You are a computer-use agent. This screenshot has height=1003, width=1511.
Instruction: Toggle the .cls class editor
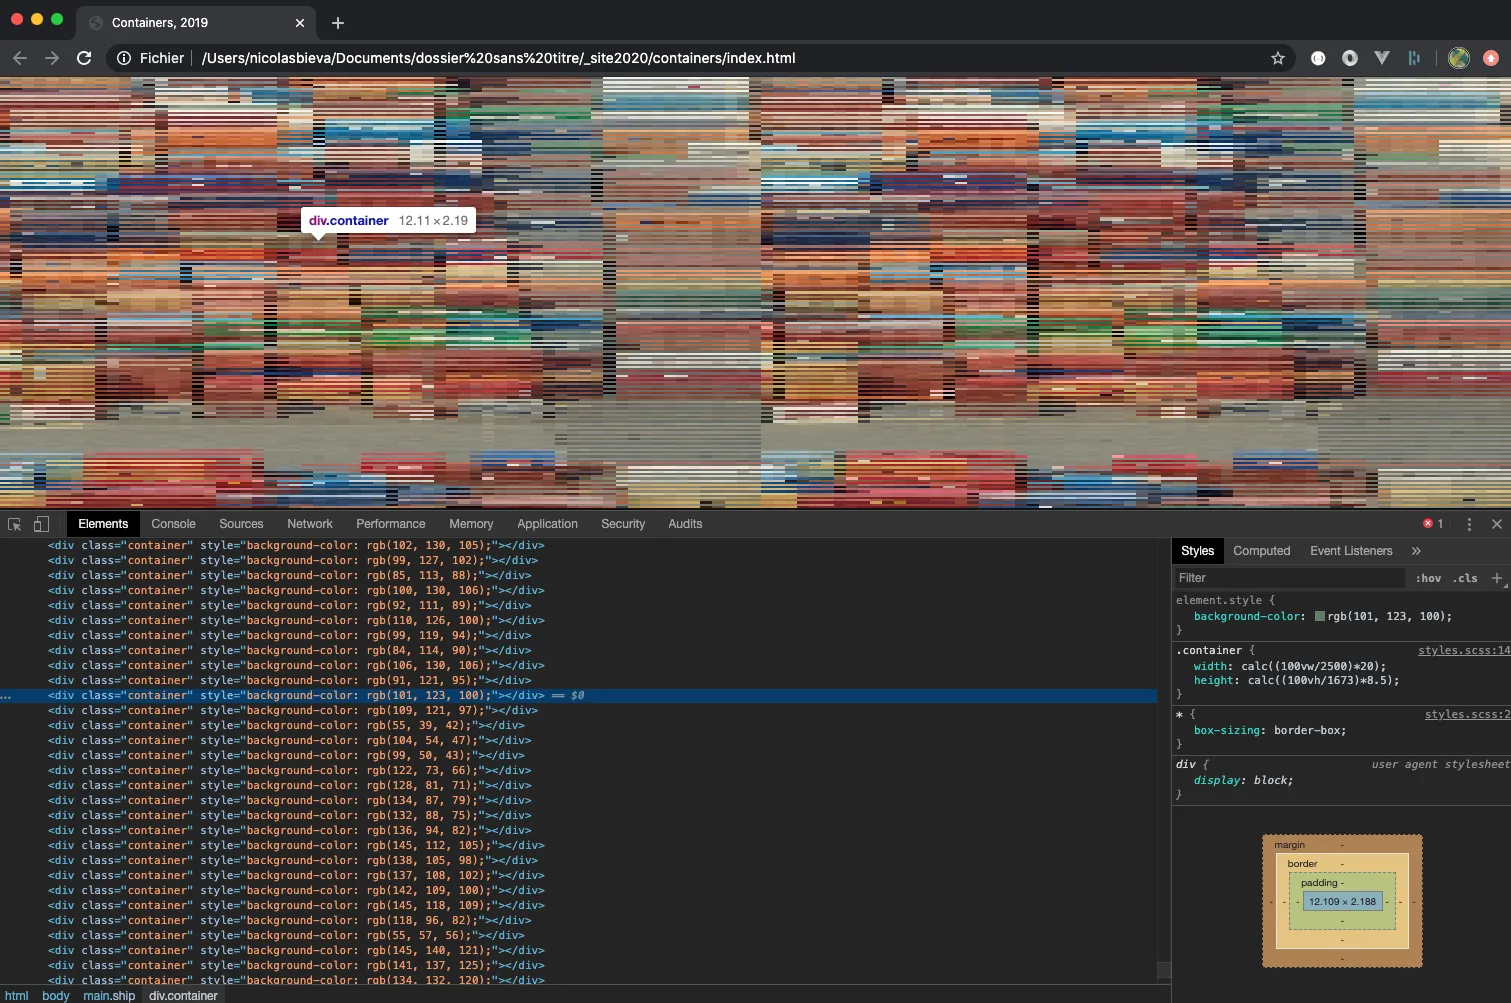(1465, 578)
